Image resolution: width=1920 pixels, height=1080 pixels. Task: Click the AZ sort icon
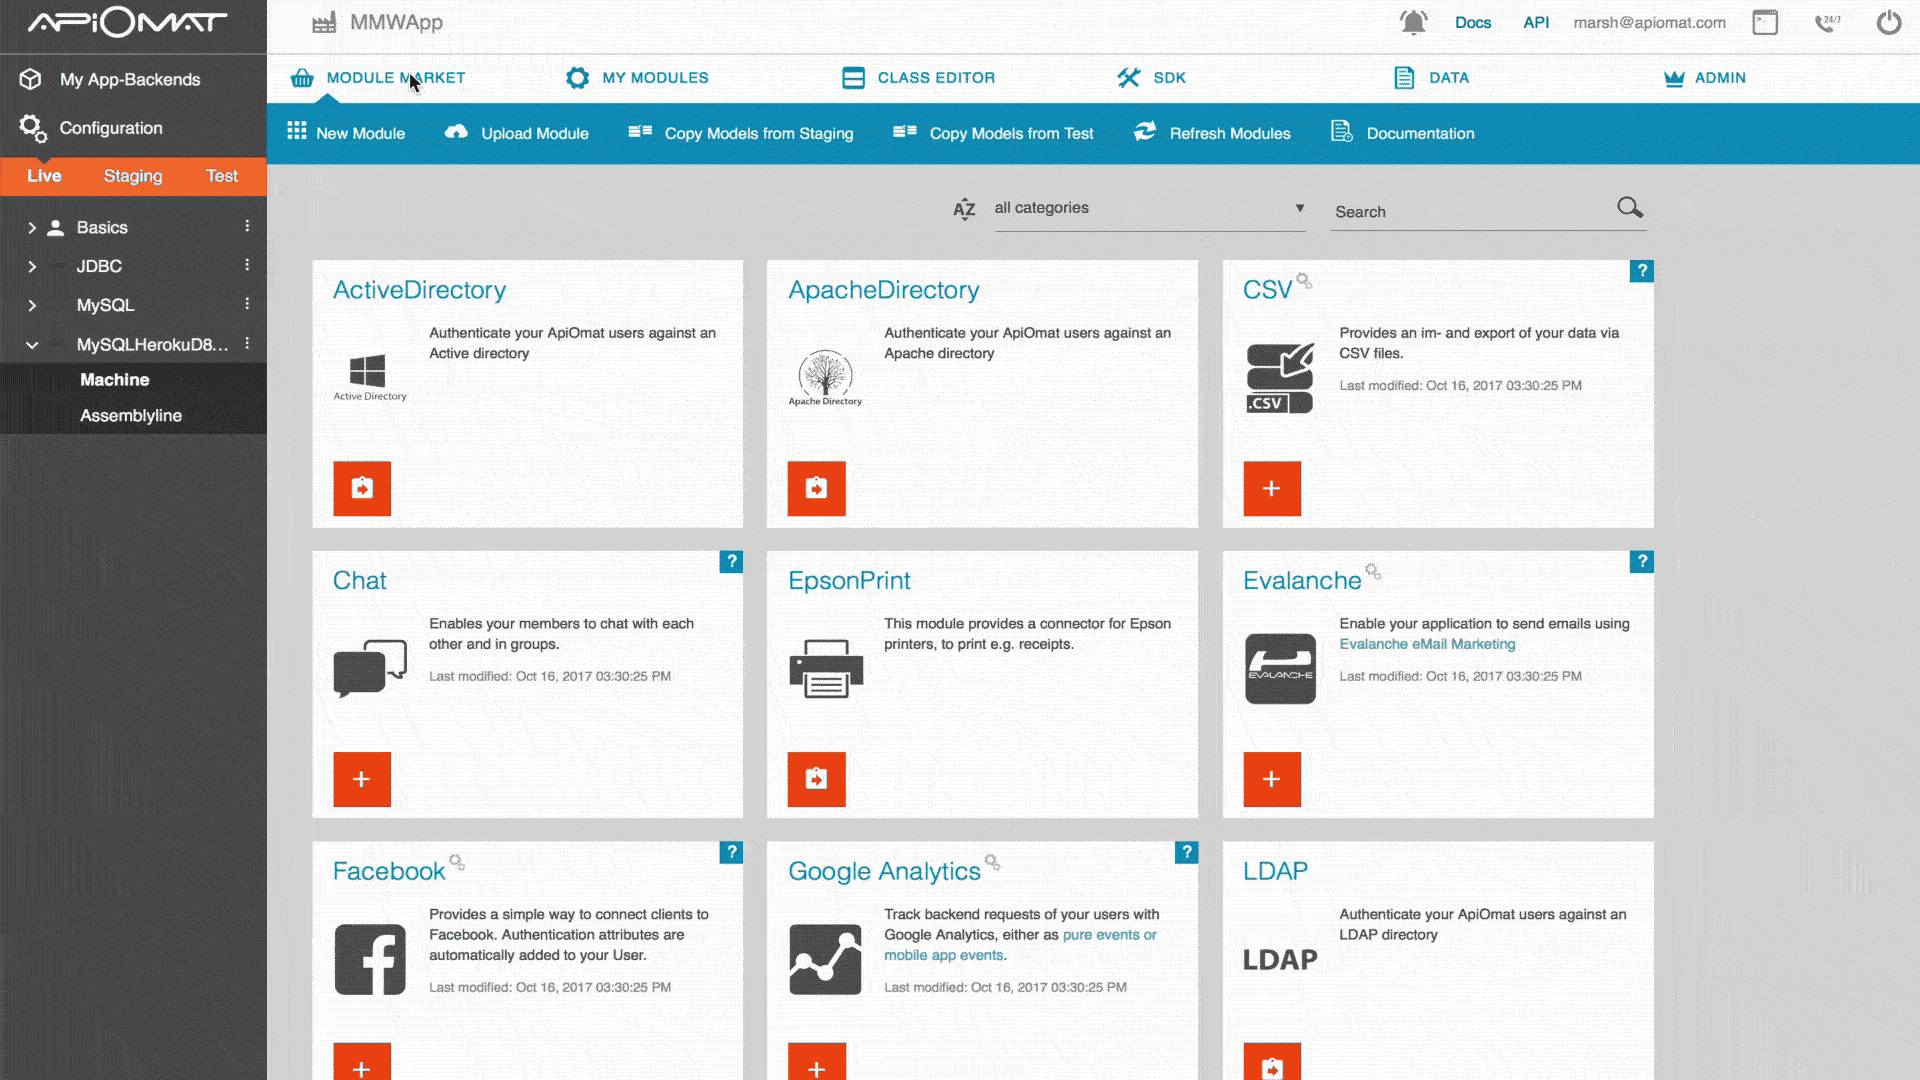[x=963, y=208]
